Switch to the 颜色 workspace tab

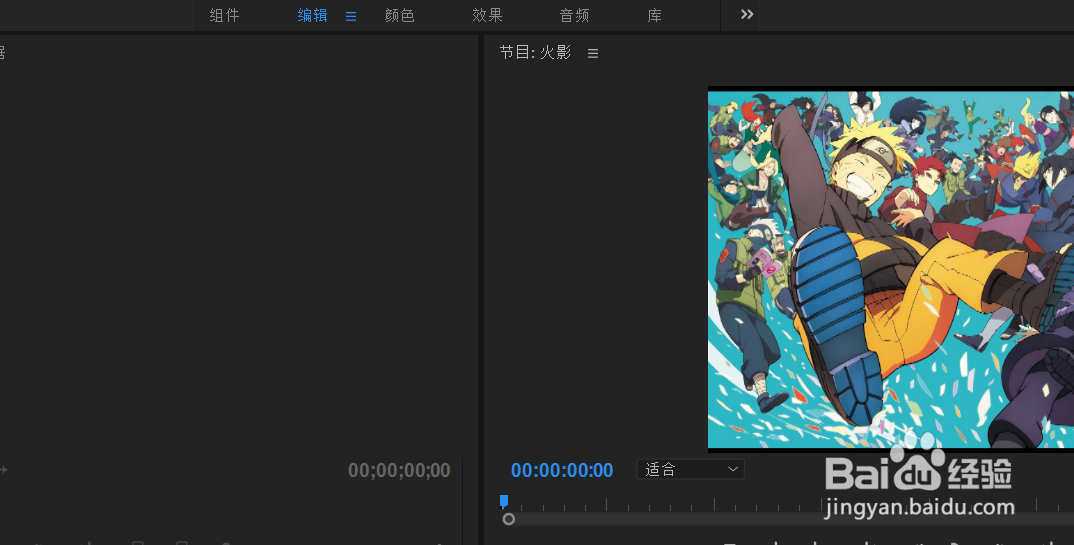pos(399,15)
